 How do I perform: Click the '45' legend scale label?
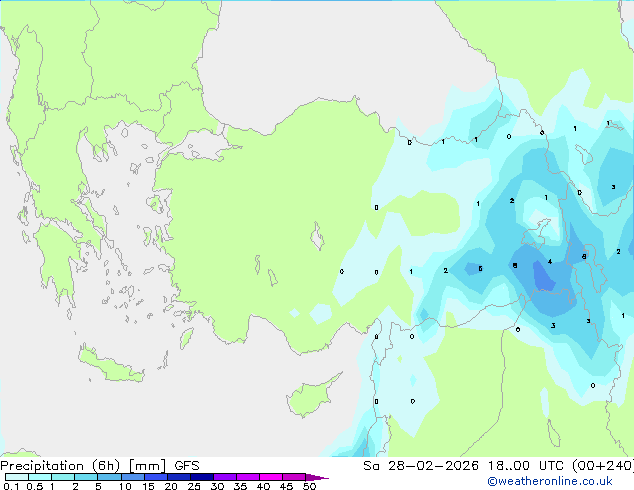[x=286, y=486]
